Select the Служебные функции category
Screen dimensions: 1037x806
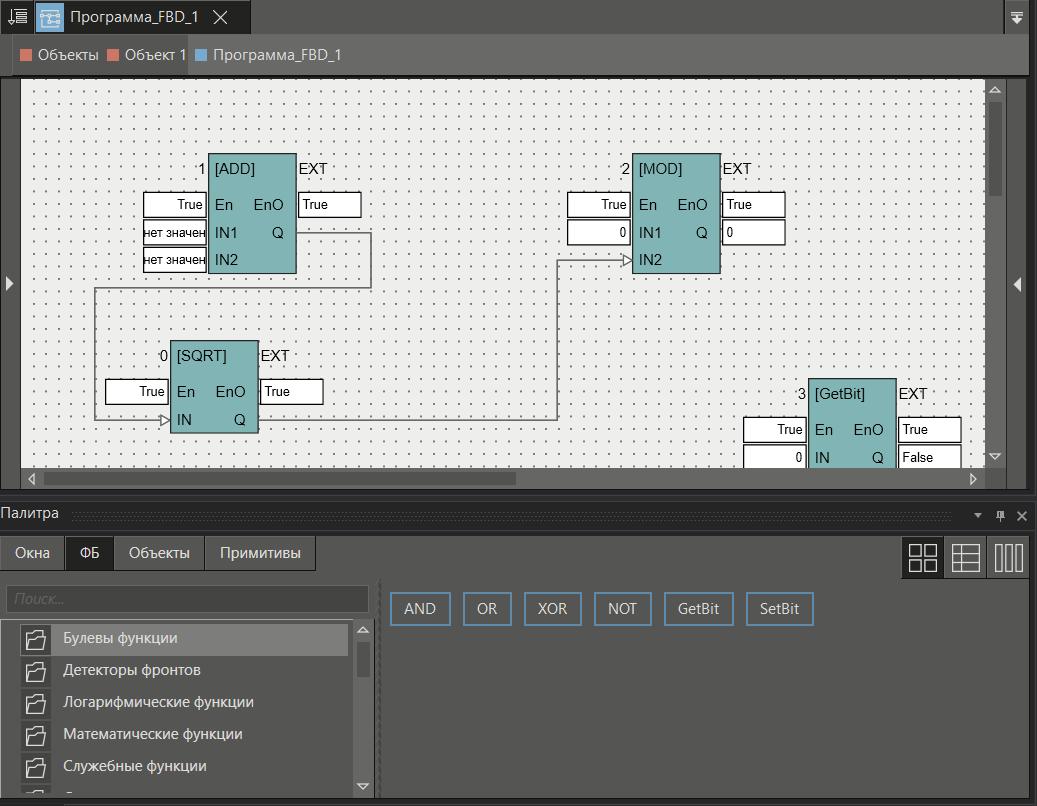pyautogui.click(x=135, y=766)
